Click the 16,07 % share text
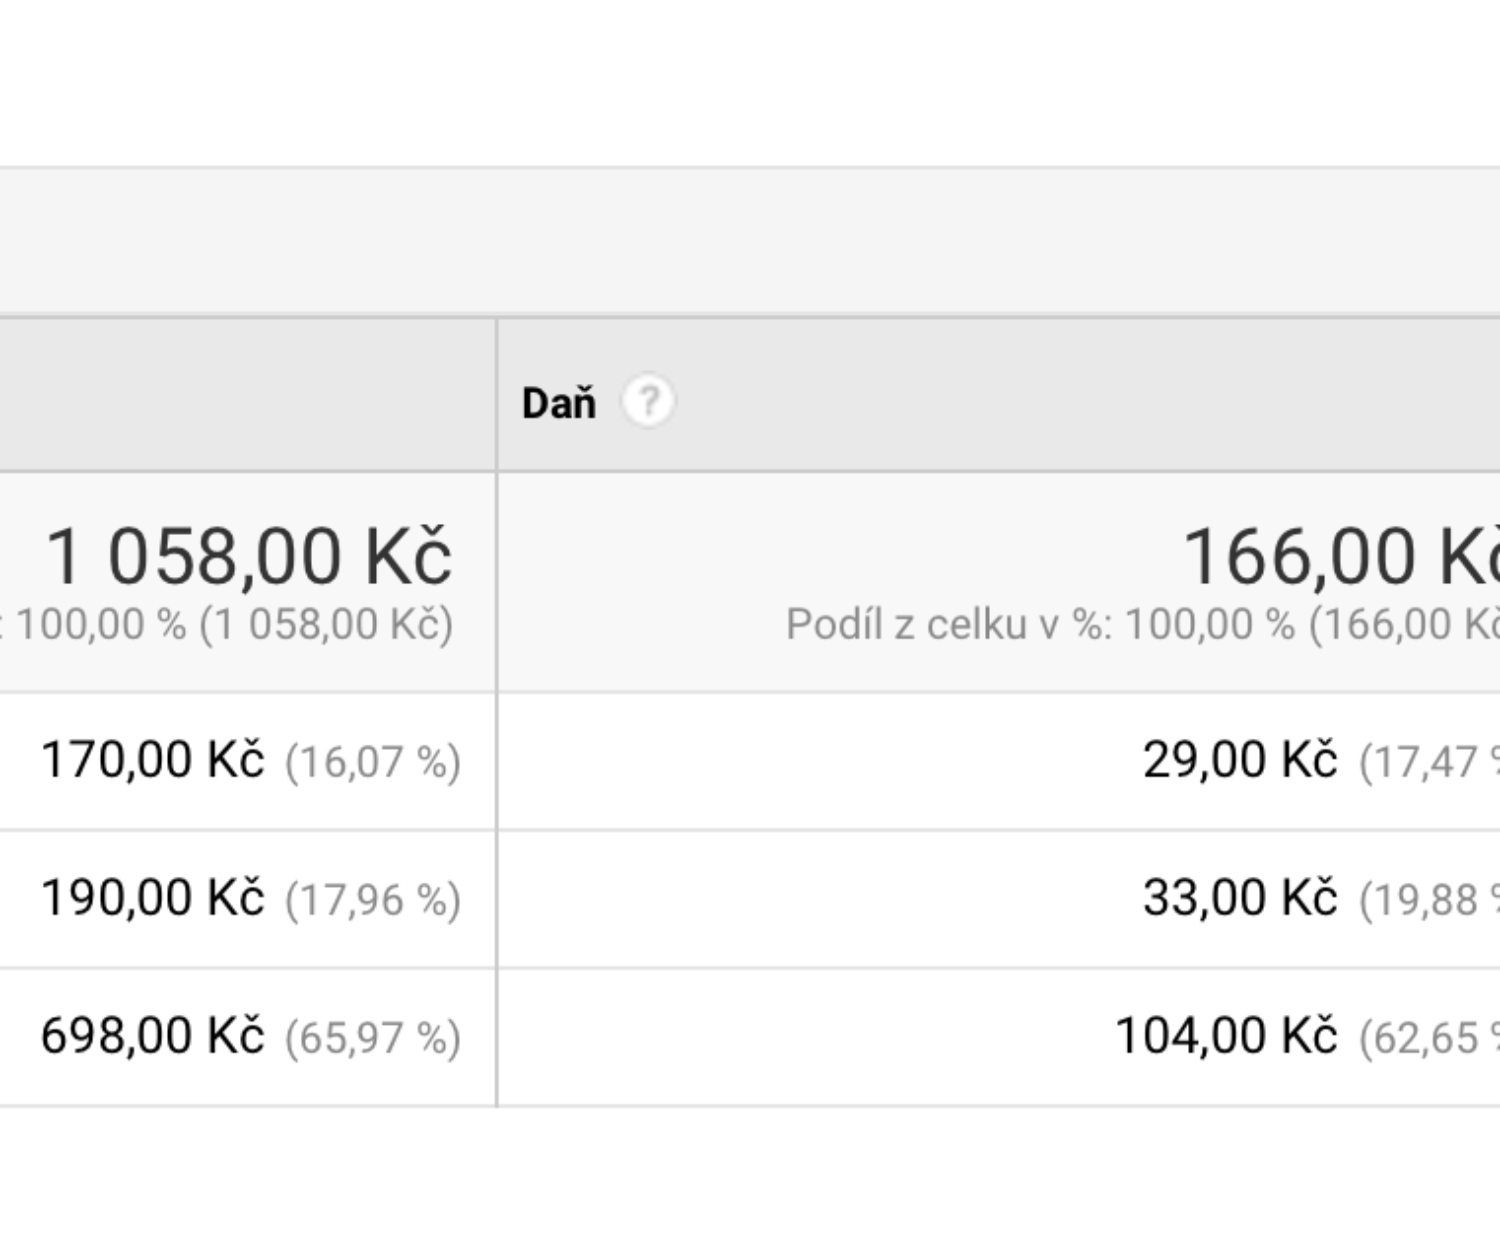Image resolution: width=1500 pixels, height=1250 pixels. click(x=372, y=762)
